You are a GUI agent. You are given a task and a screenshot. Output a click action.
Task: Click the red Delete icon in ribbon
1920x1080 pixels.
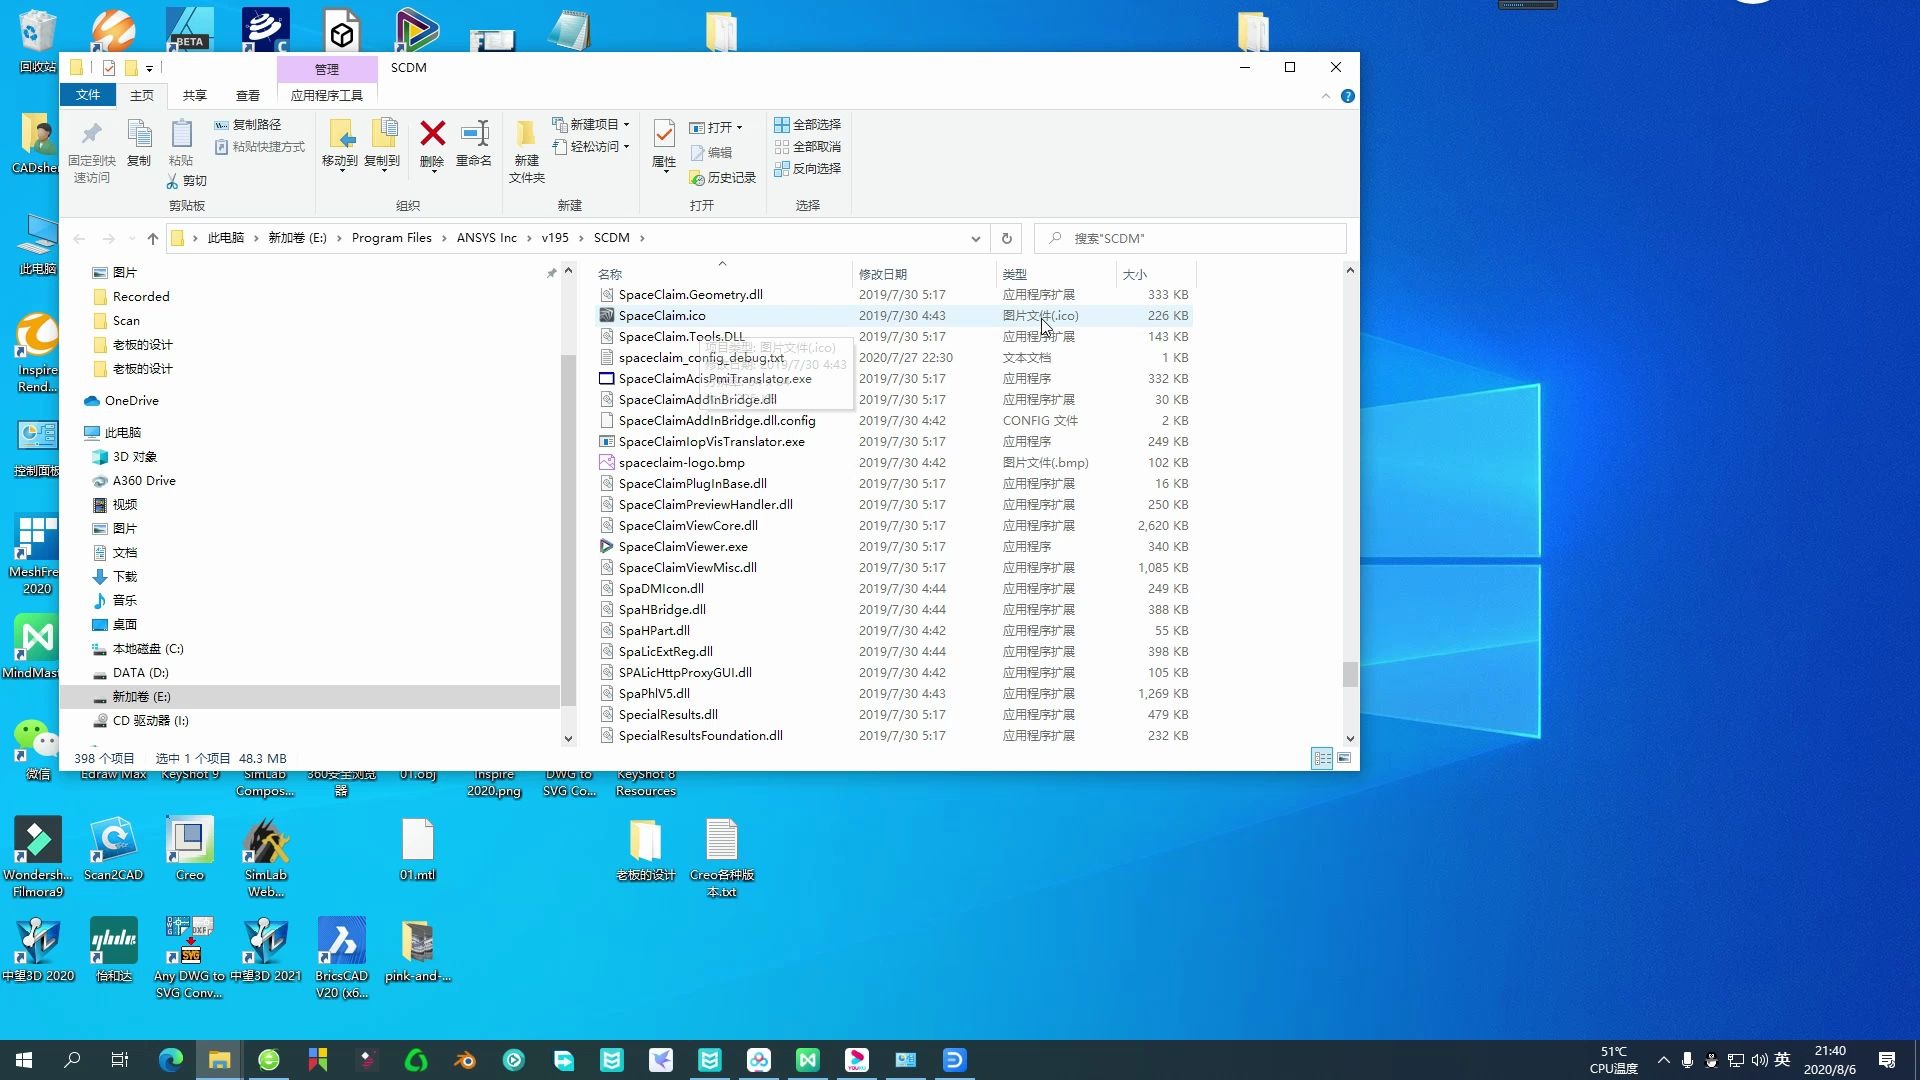tap(432, 134)
